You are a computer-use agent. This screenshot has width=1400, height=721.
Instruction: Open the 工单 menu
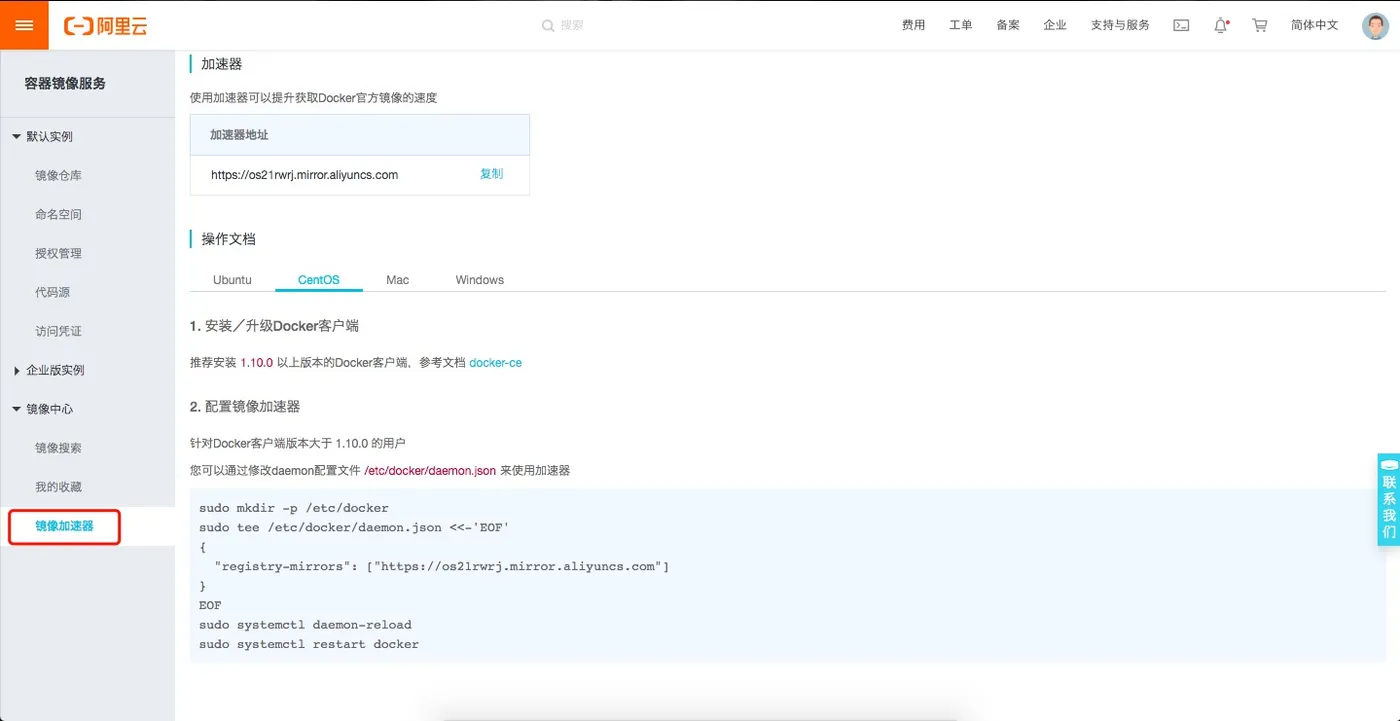pyautogui.click(x=960, y=26)
